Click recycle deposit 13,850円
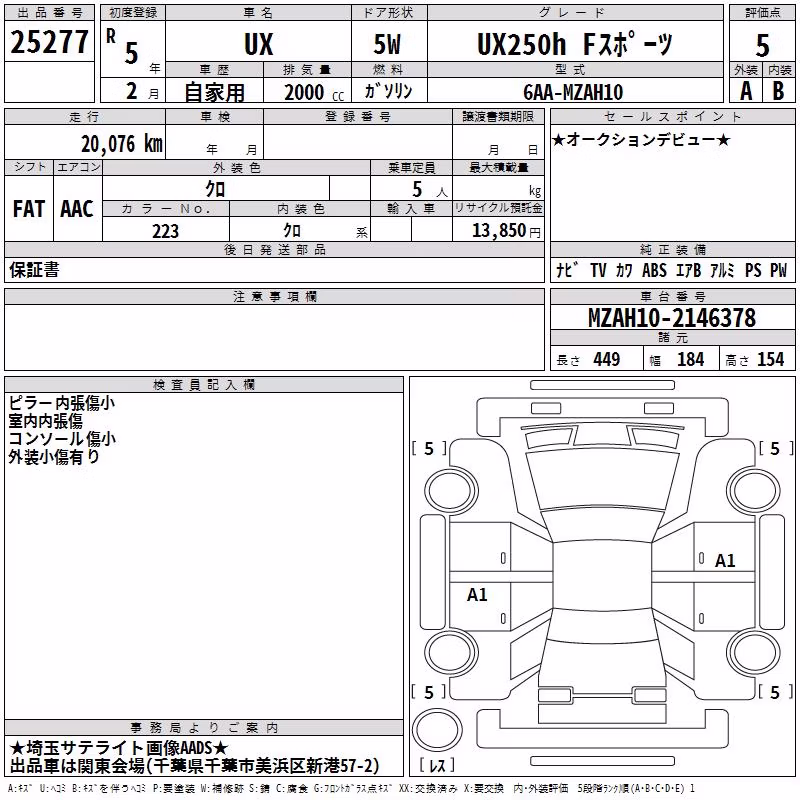Image resolution: width=800 pixels, height=800 pixels. [x=506, y=231]
